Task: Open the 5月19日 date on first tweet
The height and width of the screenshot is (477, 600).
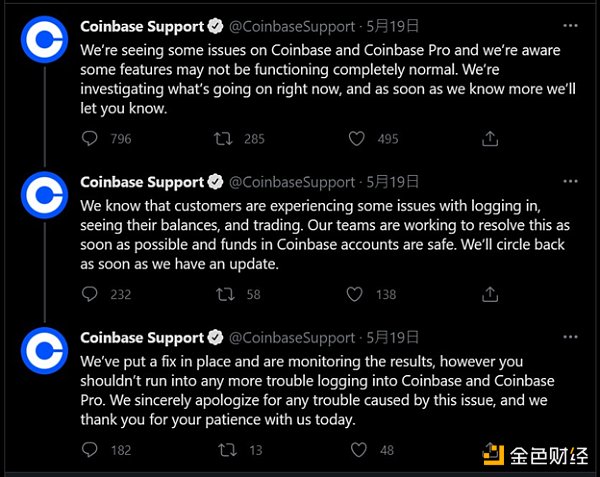Action: (393, 26)
